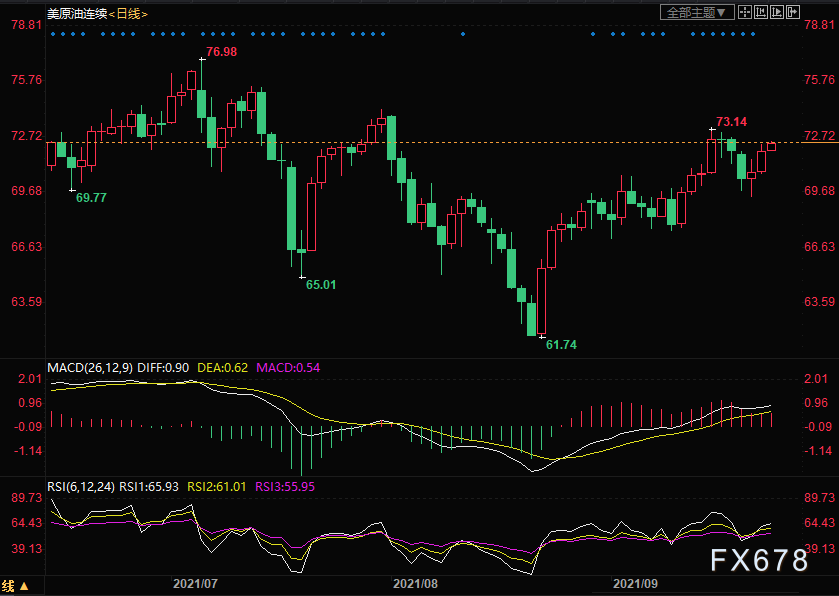The image size is (839, 596).
Task: Select the 76.98 high price marker
Action: click(x=221, y=52)
